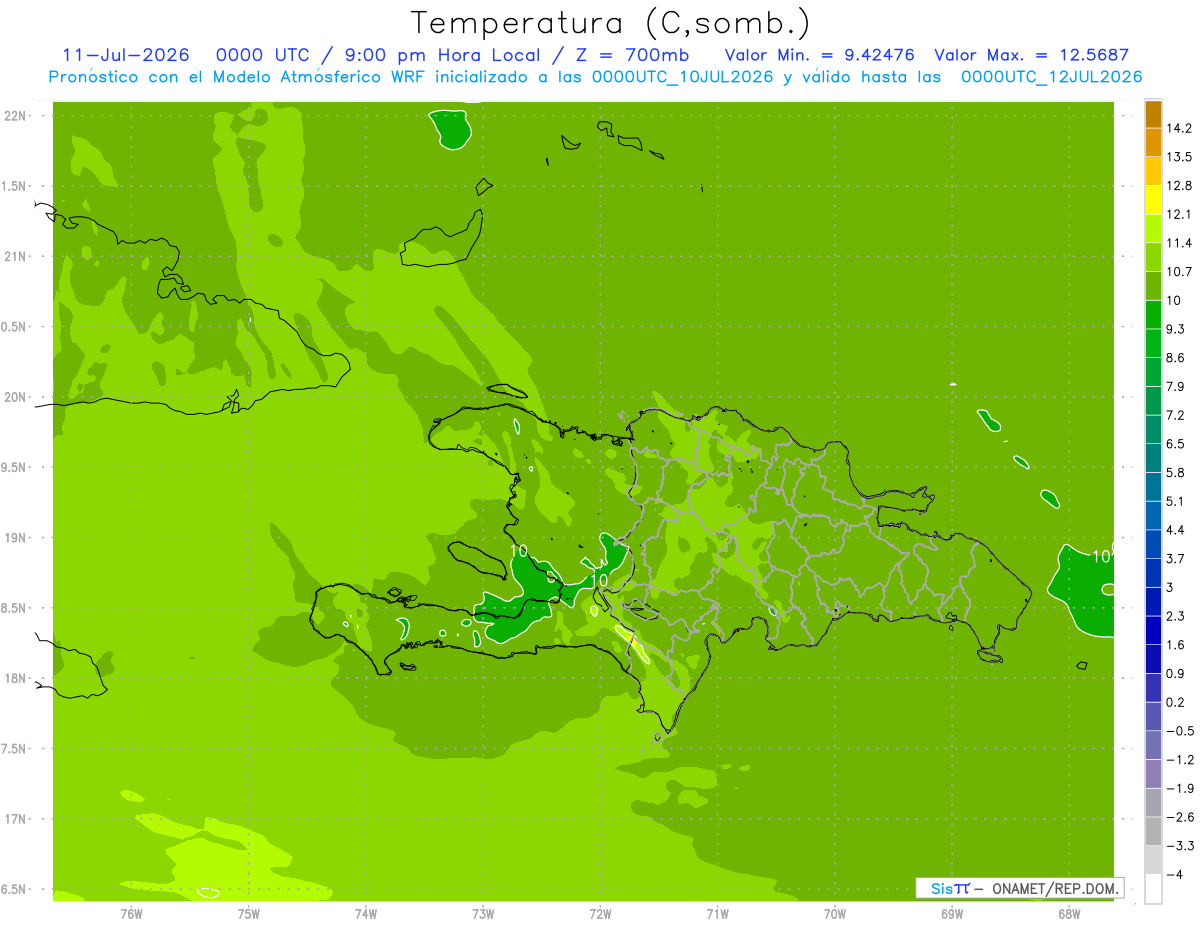Viewport: 1200px width, 927px height.
Task: Click the "8.6" legend label
Action: pyautogui.click(x=1176, y=358)
